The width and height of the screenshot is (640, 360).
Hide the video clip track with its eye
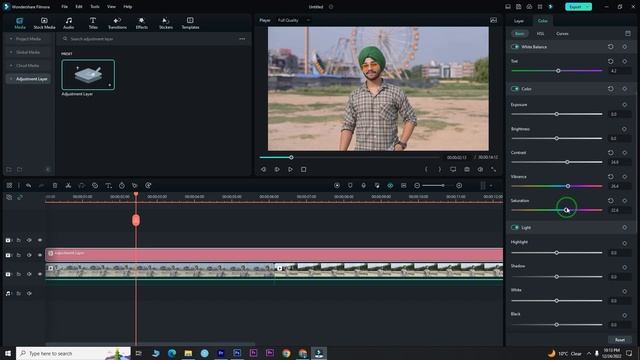pos(40,274)
